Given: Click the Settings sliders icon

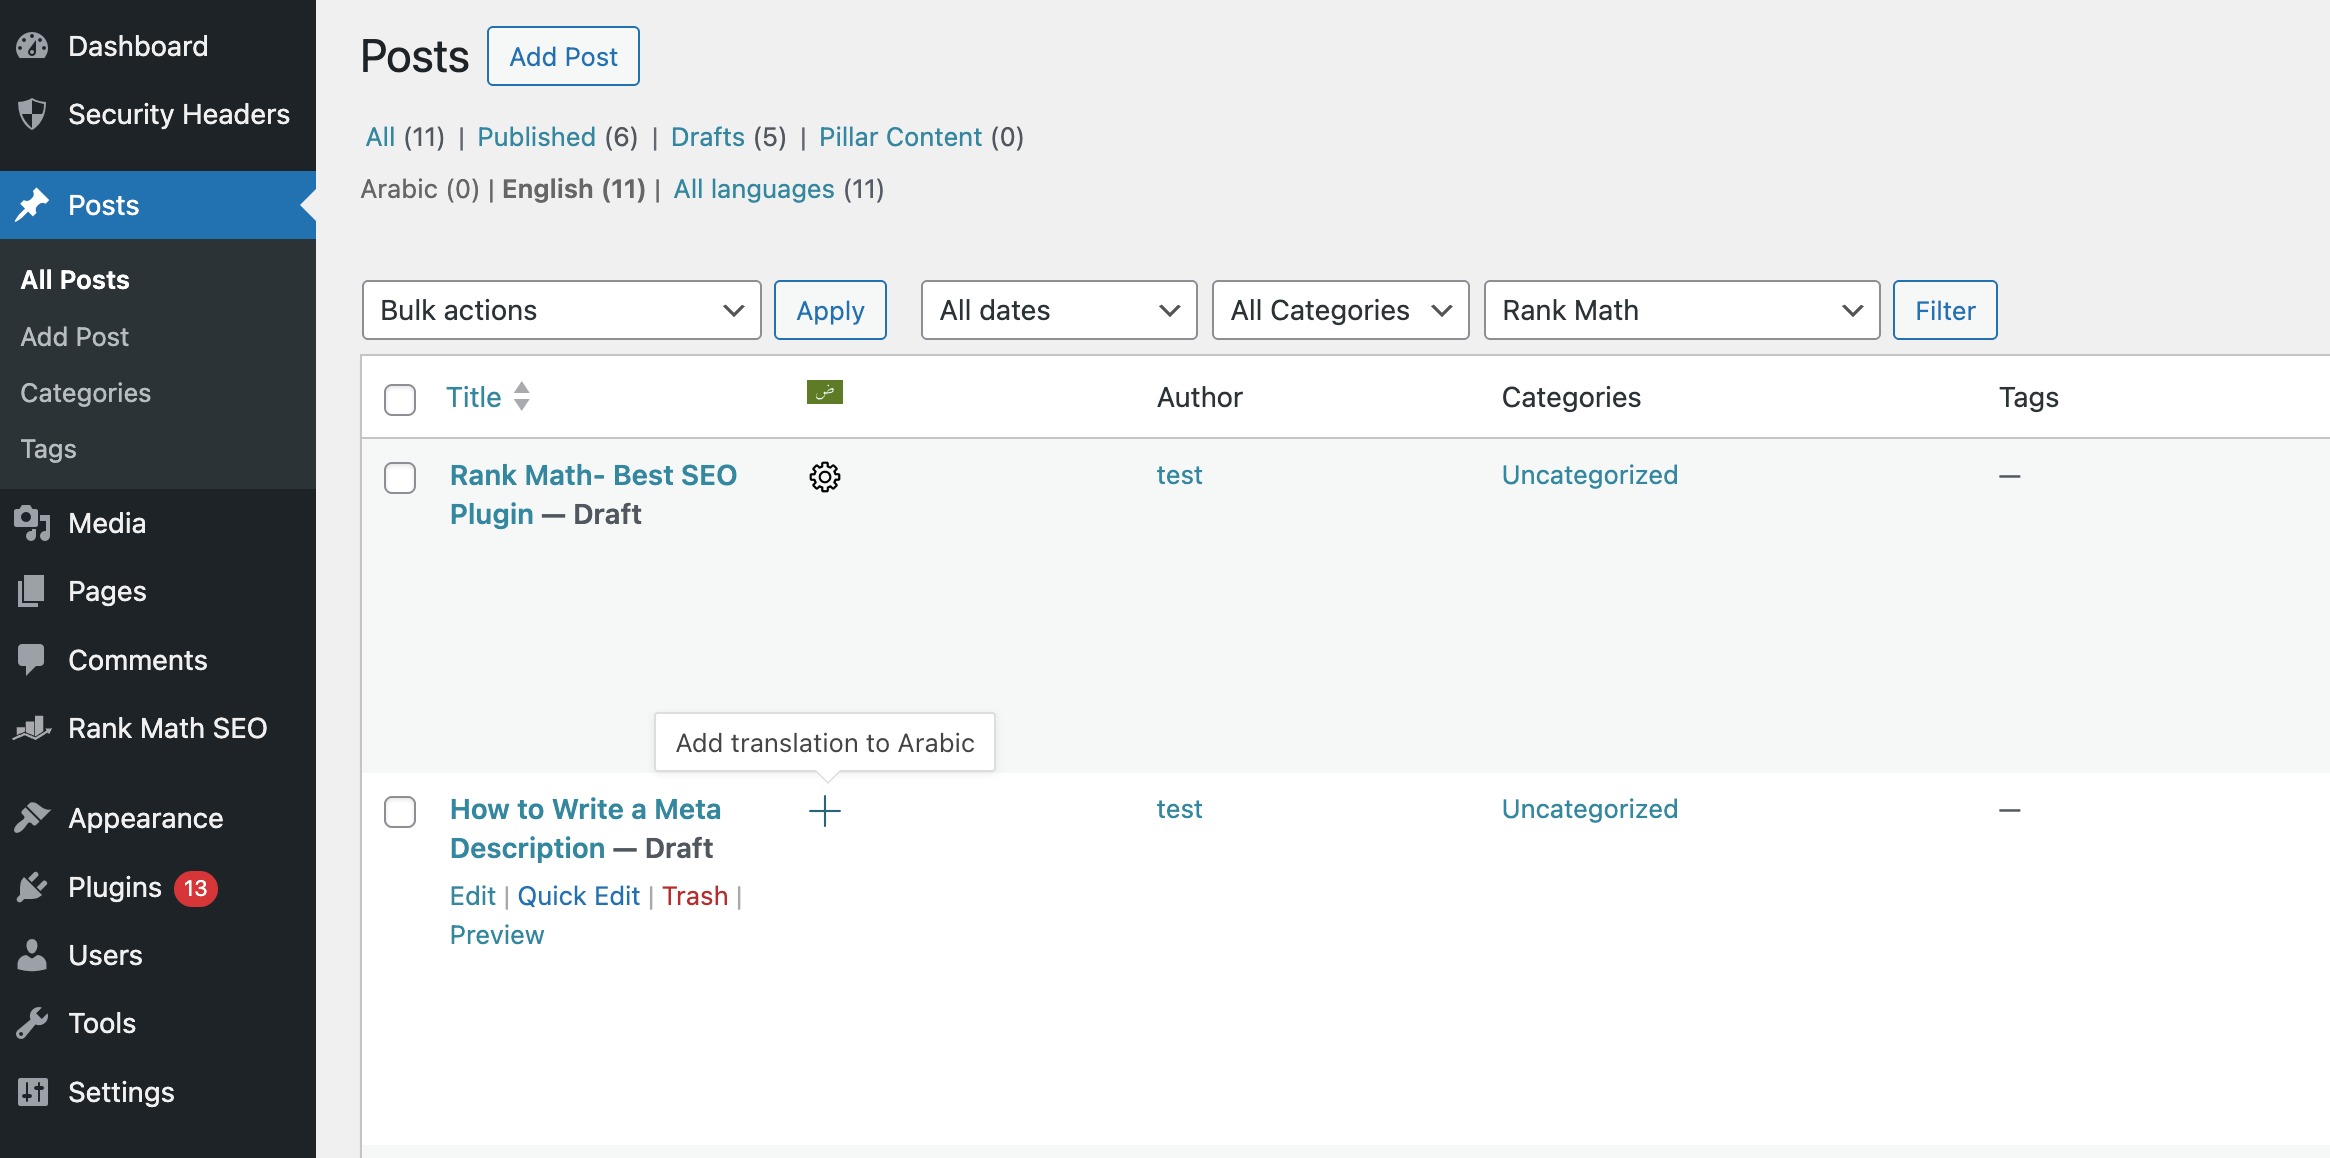Looking at the screenshot, I should tap(32, 1092).
